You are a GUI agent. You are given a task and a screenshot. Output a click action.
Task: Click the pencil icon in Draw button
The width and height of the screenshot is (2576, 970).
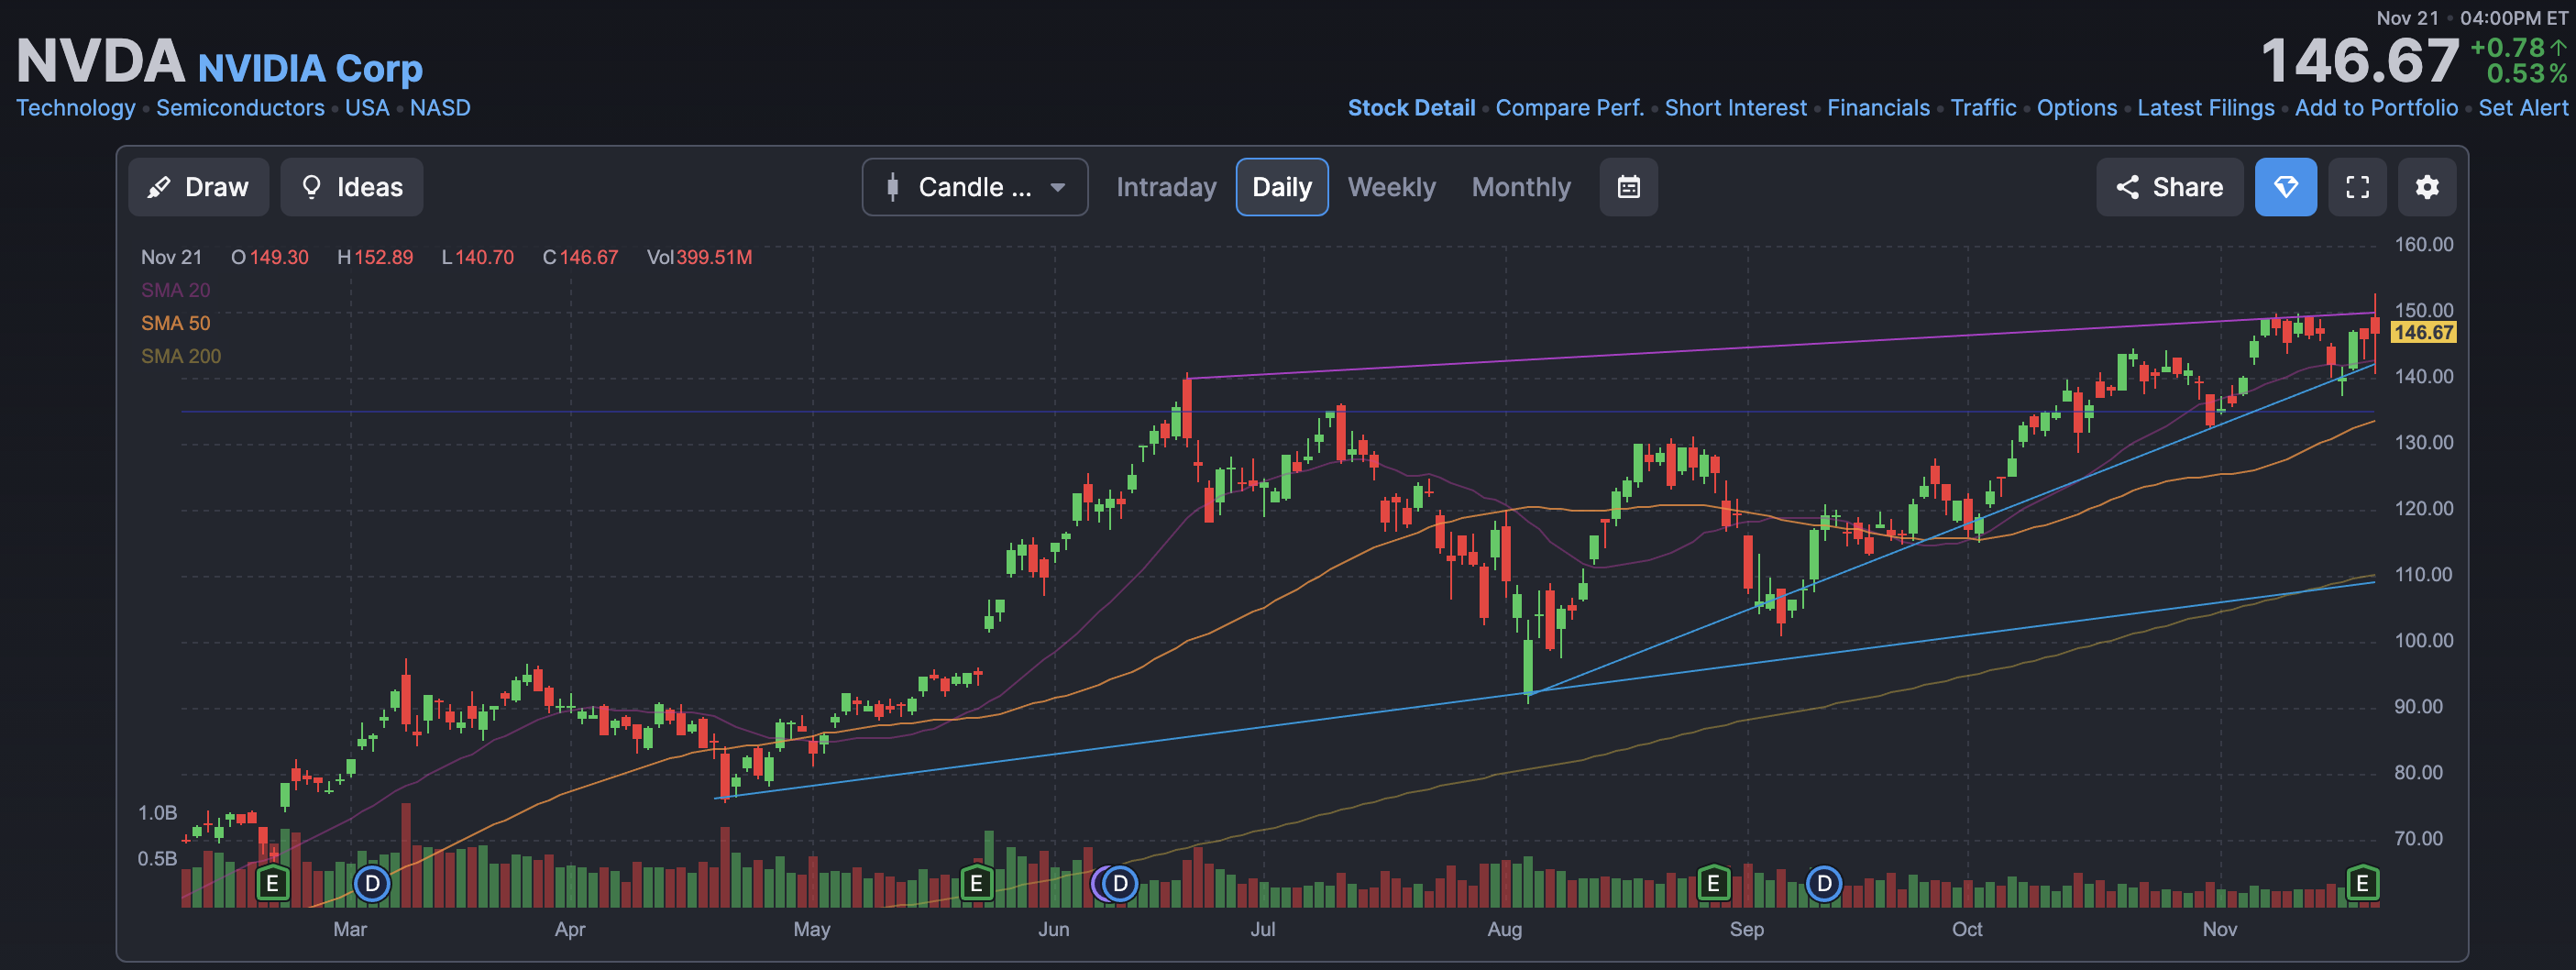click(x=158, y=187)
